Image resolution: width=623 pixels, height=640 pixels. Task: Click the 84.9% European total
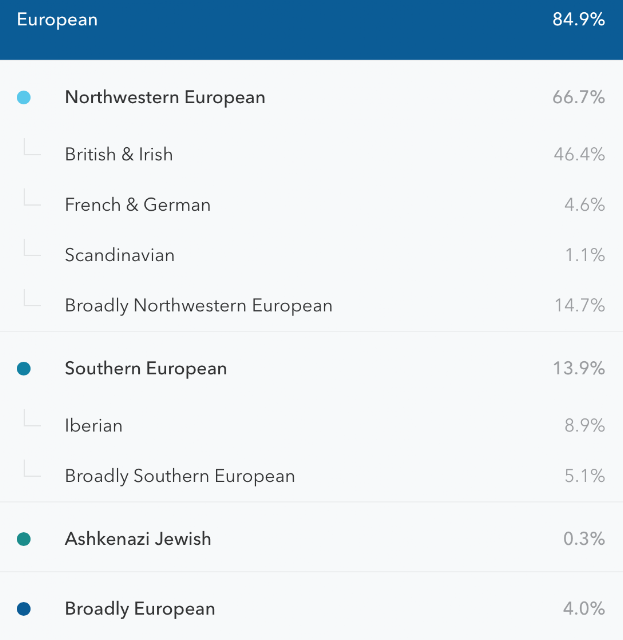[578, 19]
